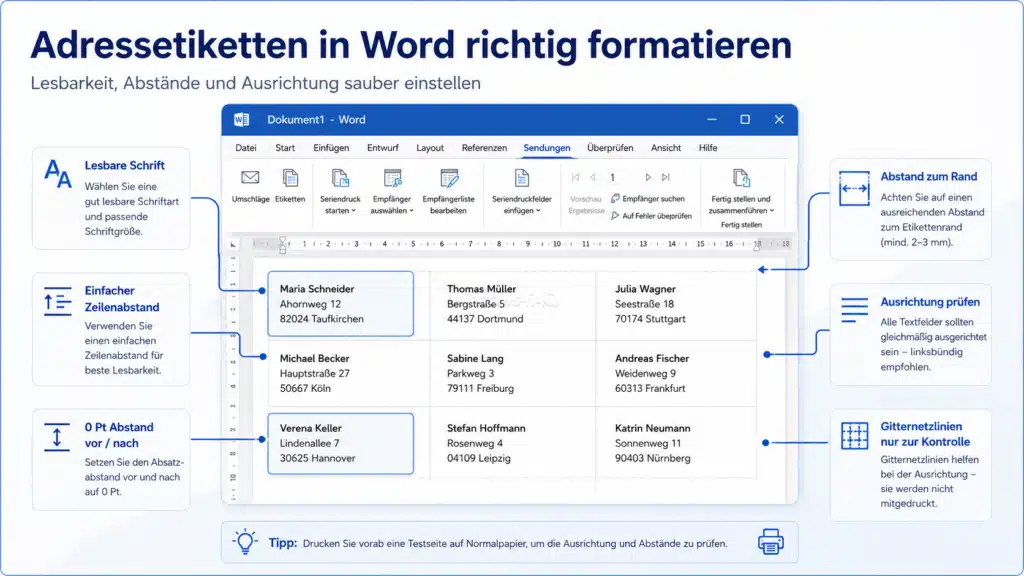The height and width of the screenshot is (576, 1024).
Task: Switch to the Start tab
Action: [285, 148]
